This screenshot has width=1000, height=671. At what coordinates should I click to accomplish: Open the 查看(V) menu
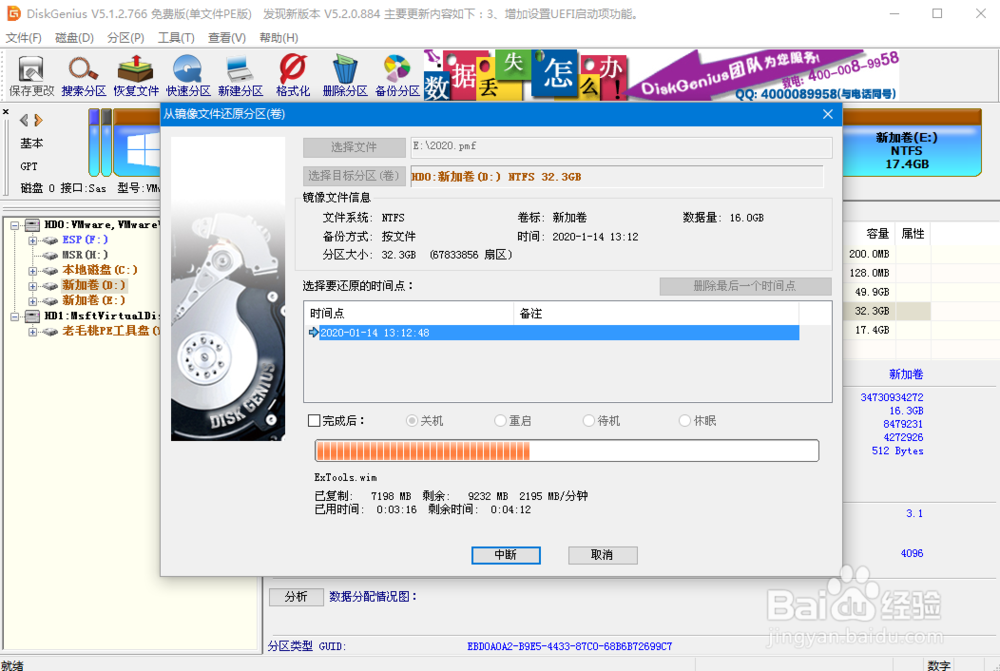227,38
